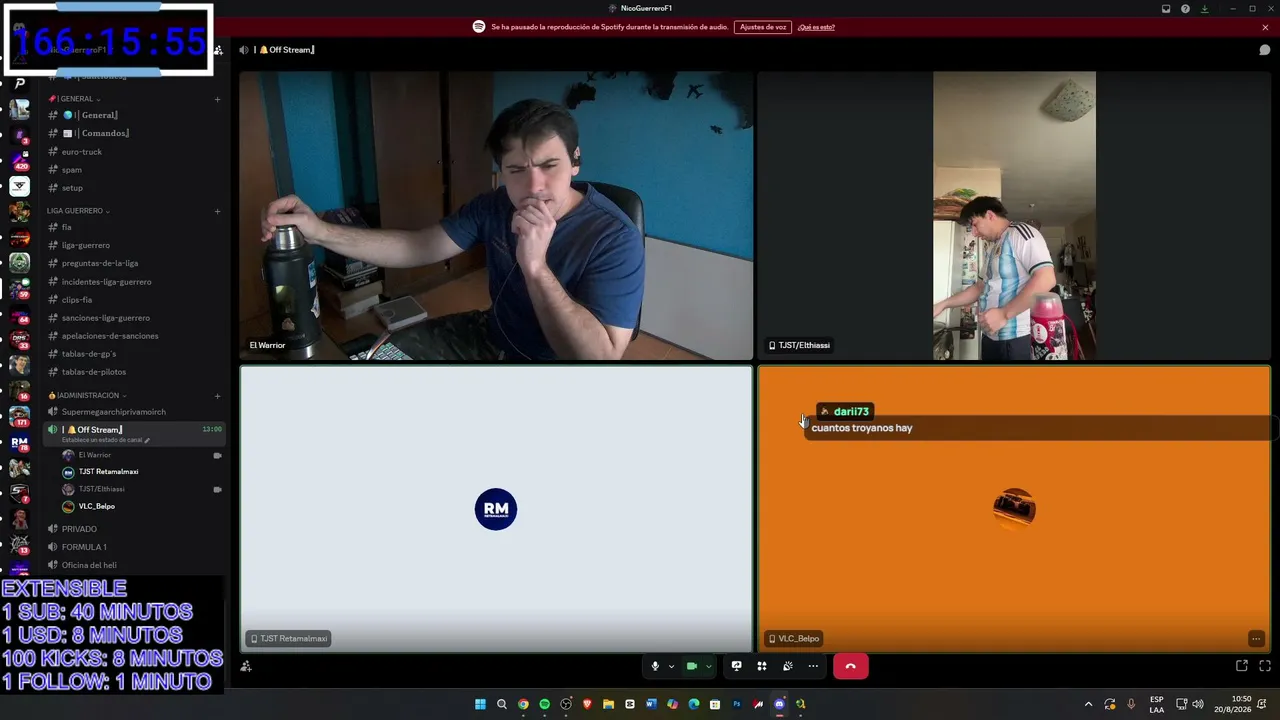Open Brave browser from the taskbar

587,704
